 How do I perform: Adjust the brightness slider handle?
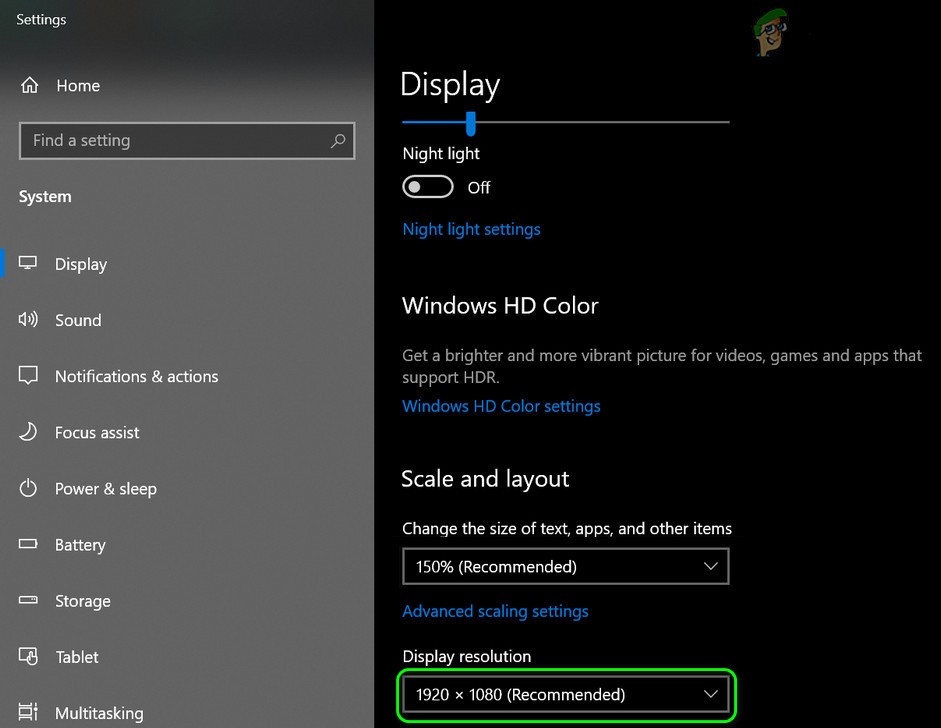coord(470,124)
